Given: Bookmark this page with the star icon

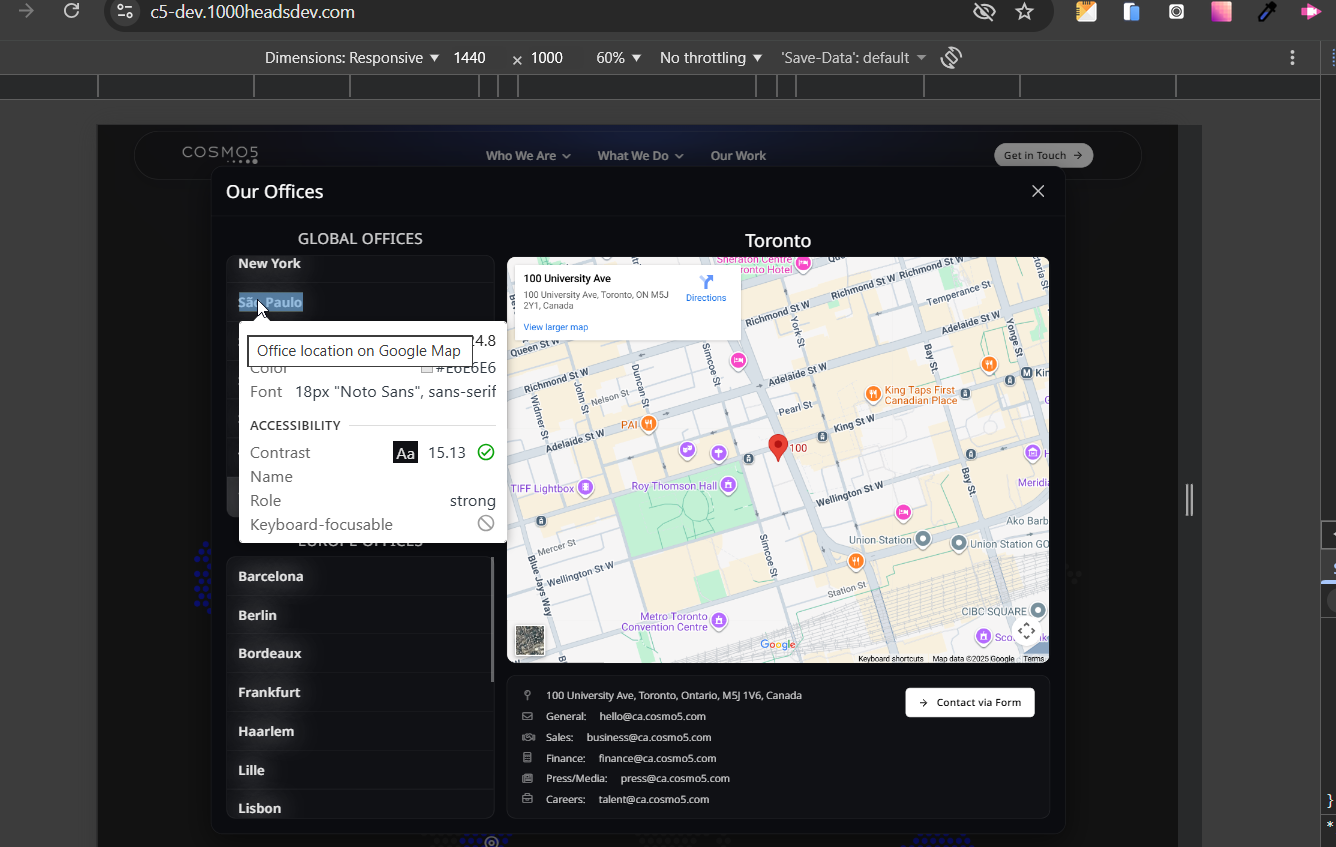Looking at the screenshot, I should 1024,12.
